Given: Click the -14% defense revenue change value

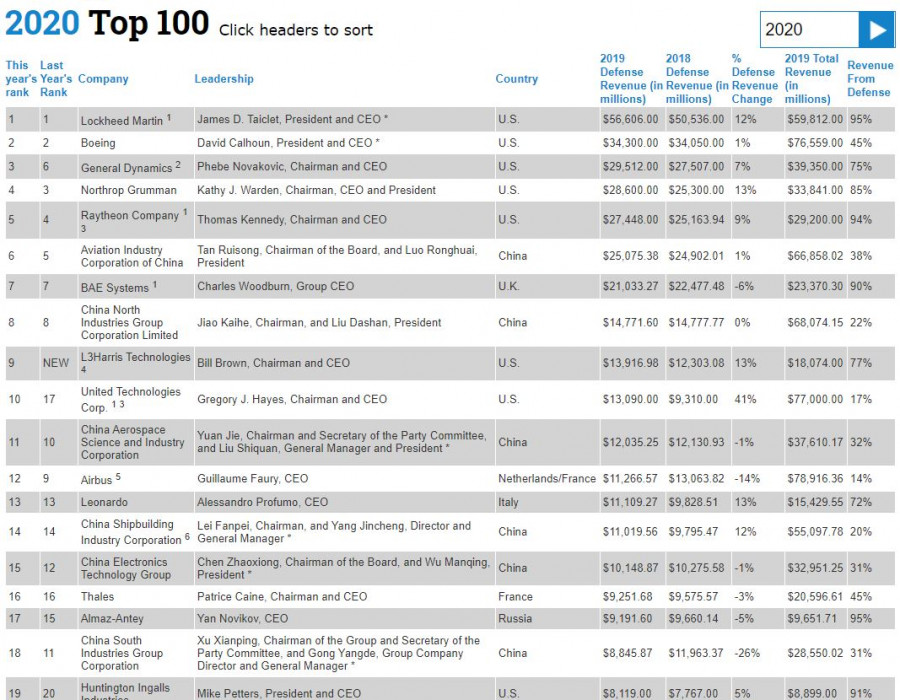Looking at the screenshot, I should point(747,479).
